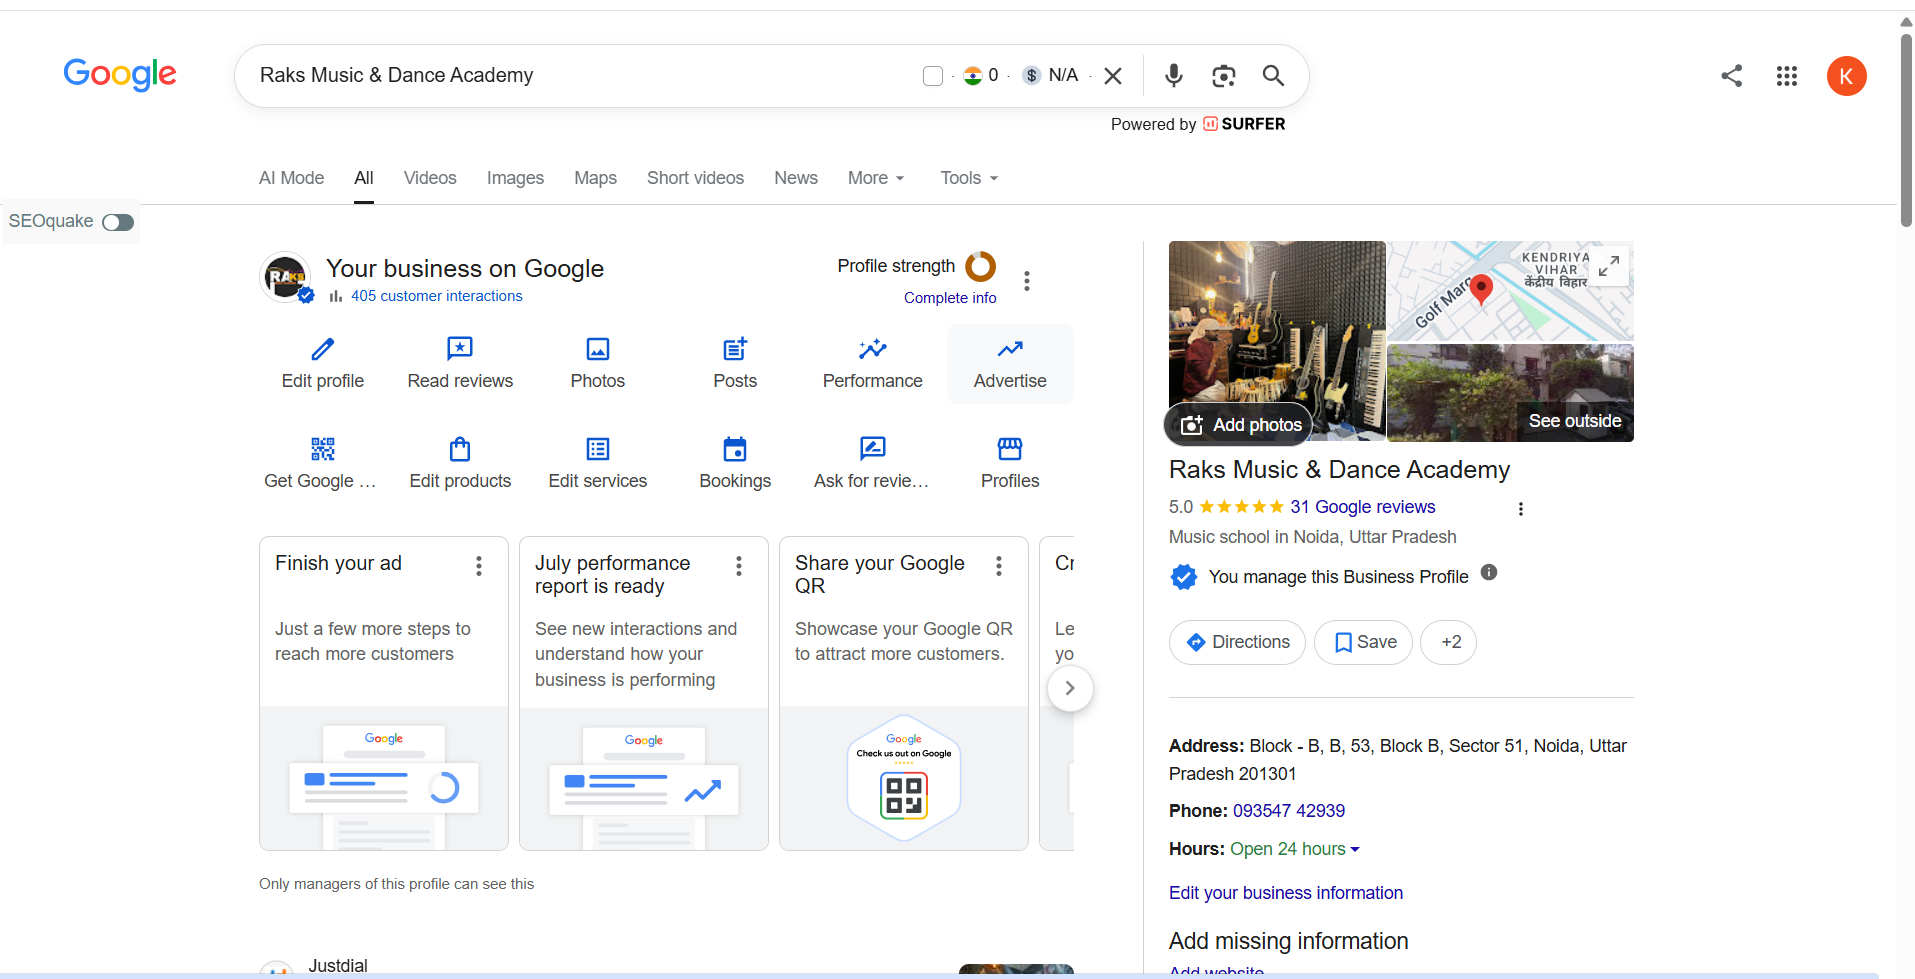Viewport: 1915px width, 979px height.
Task: Click Edit your business information link
Action: [1286, 893]
